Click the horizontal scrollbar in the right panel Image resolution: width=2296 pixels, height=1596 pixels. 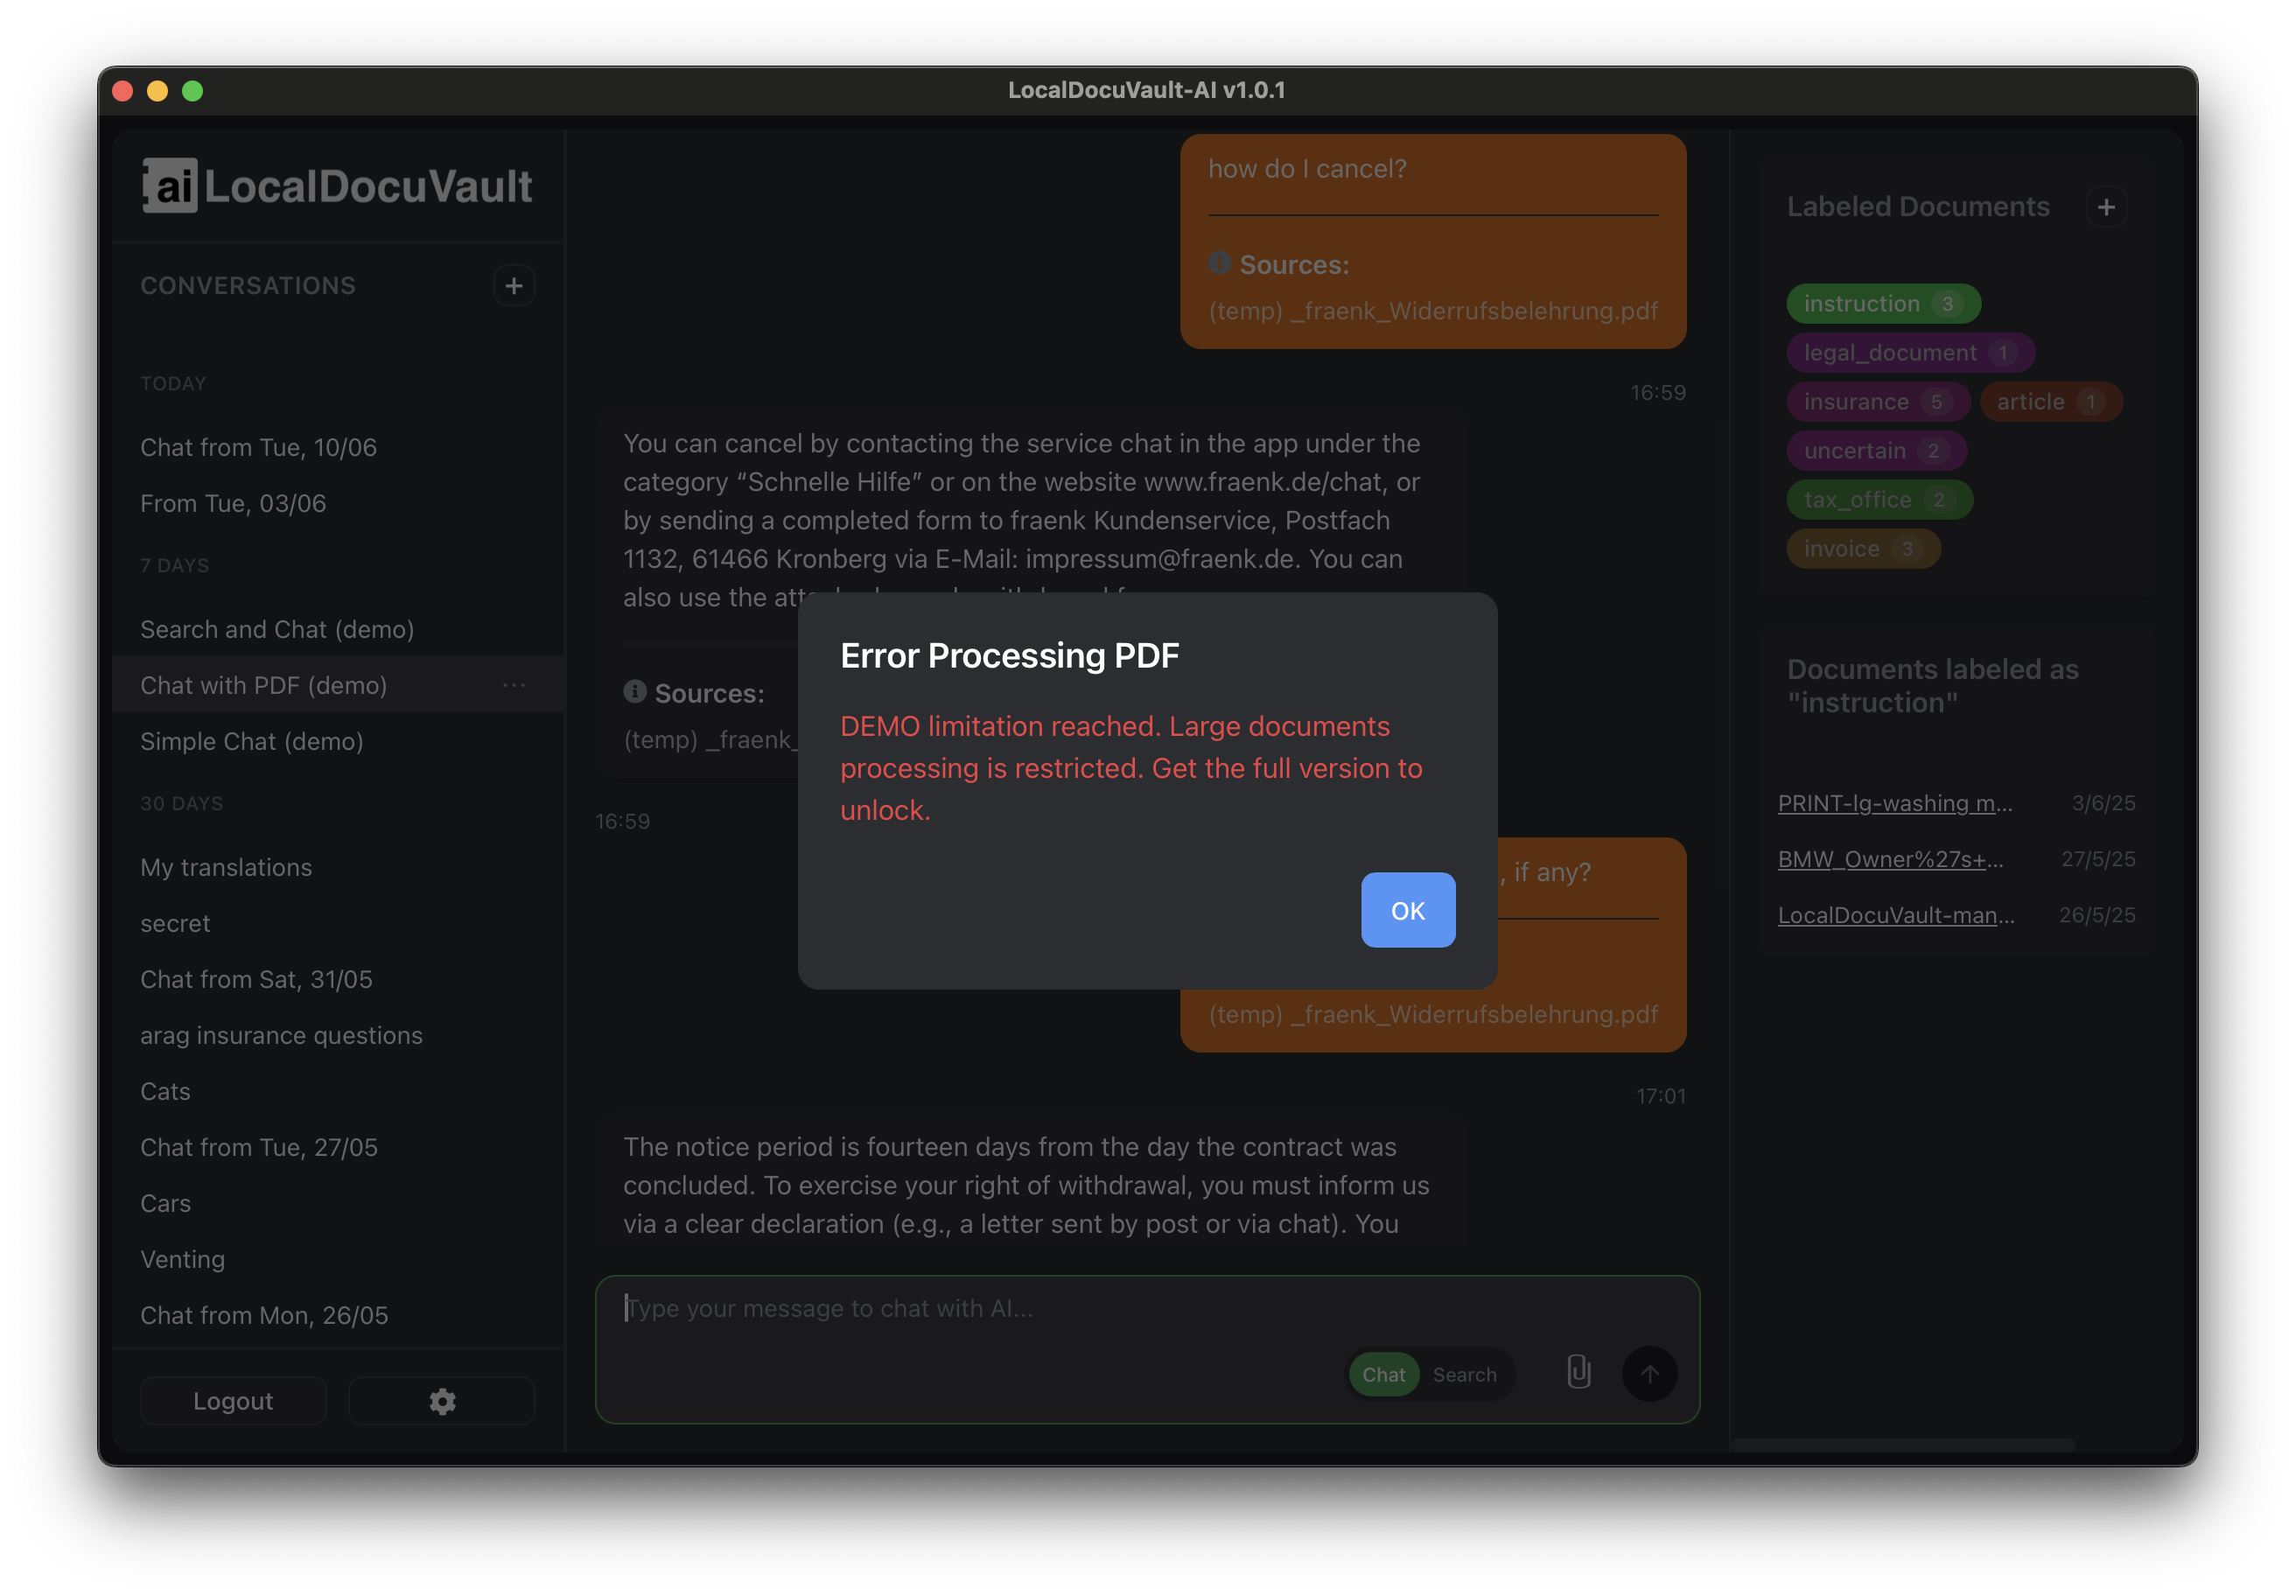point(1903,1445)
